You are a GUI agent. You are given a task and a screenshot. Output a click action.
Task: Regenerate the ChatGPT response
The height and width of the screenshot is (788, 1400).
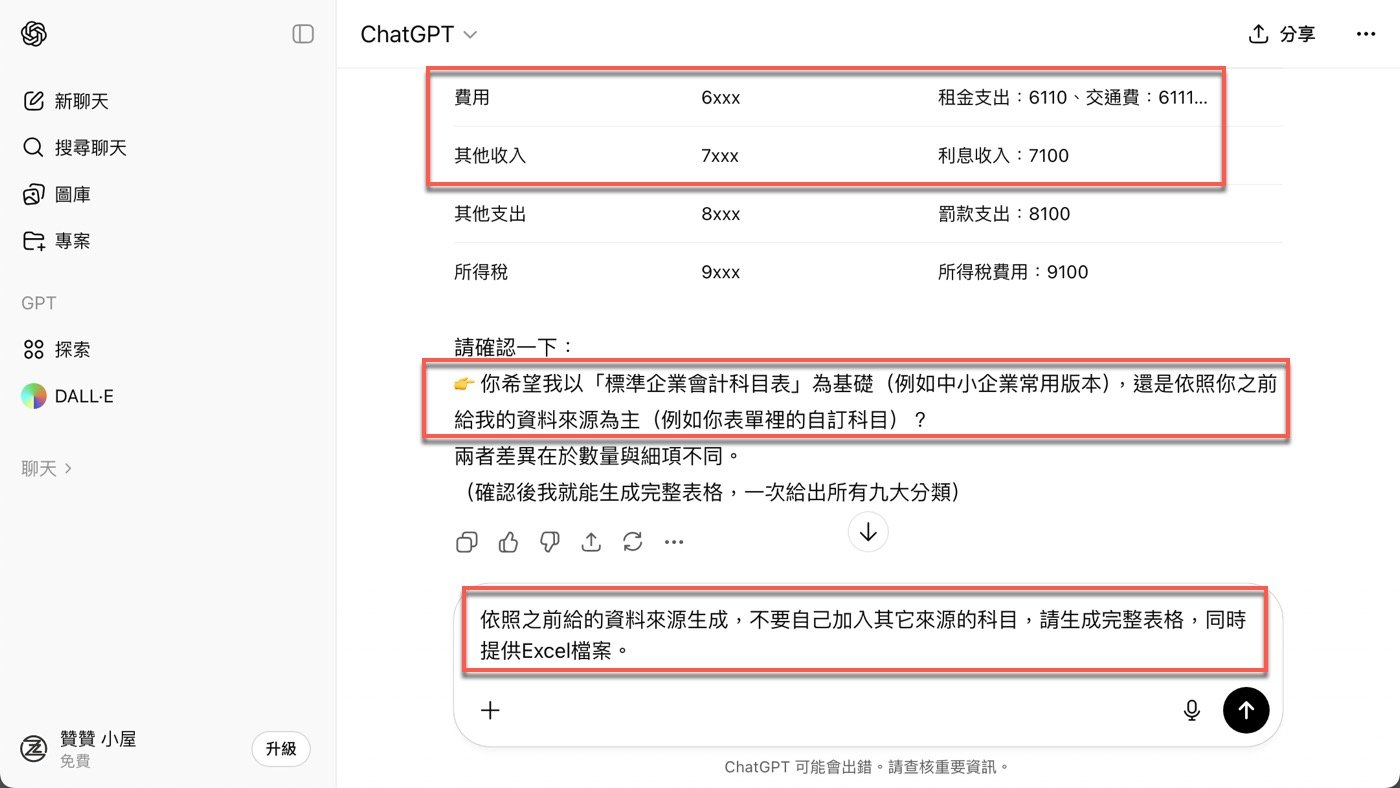(x=632, y=541)
